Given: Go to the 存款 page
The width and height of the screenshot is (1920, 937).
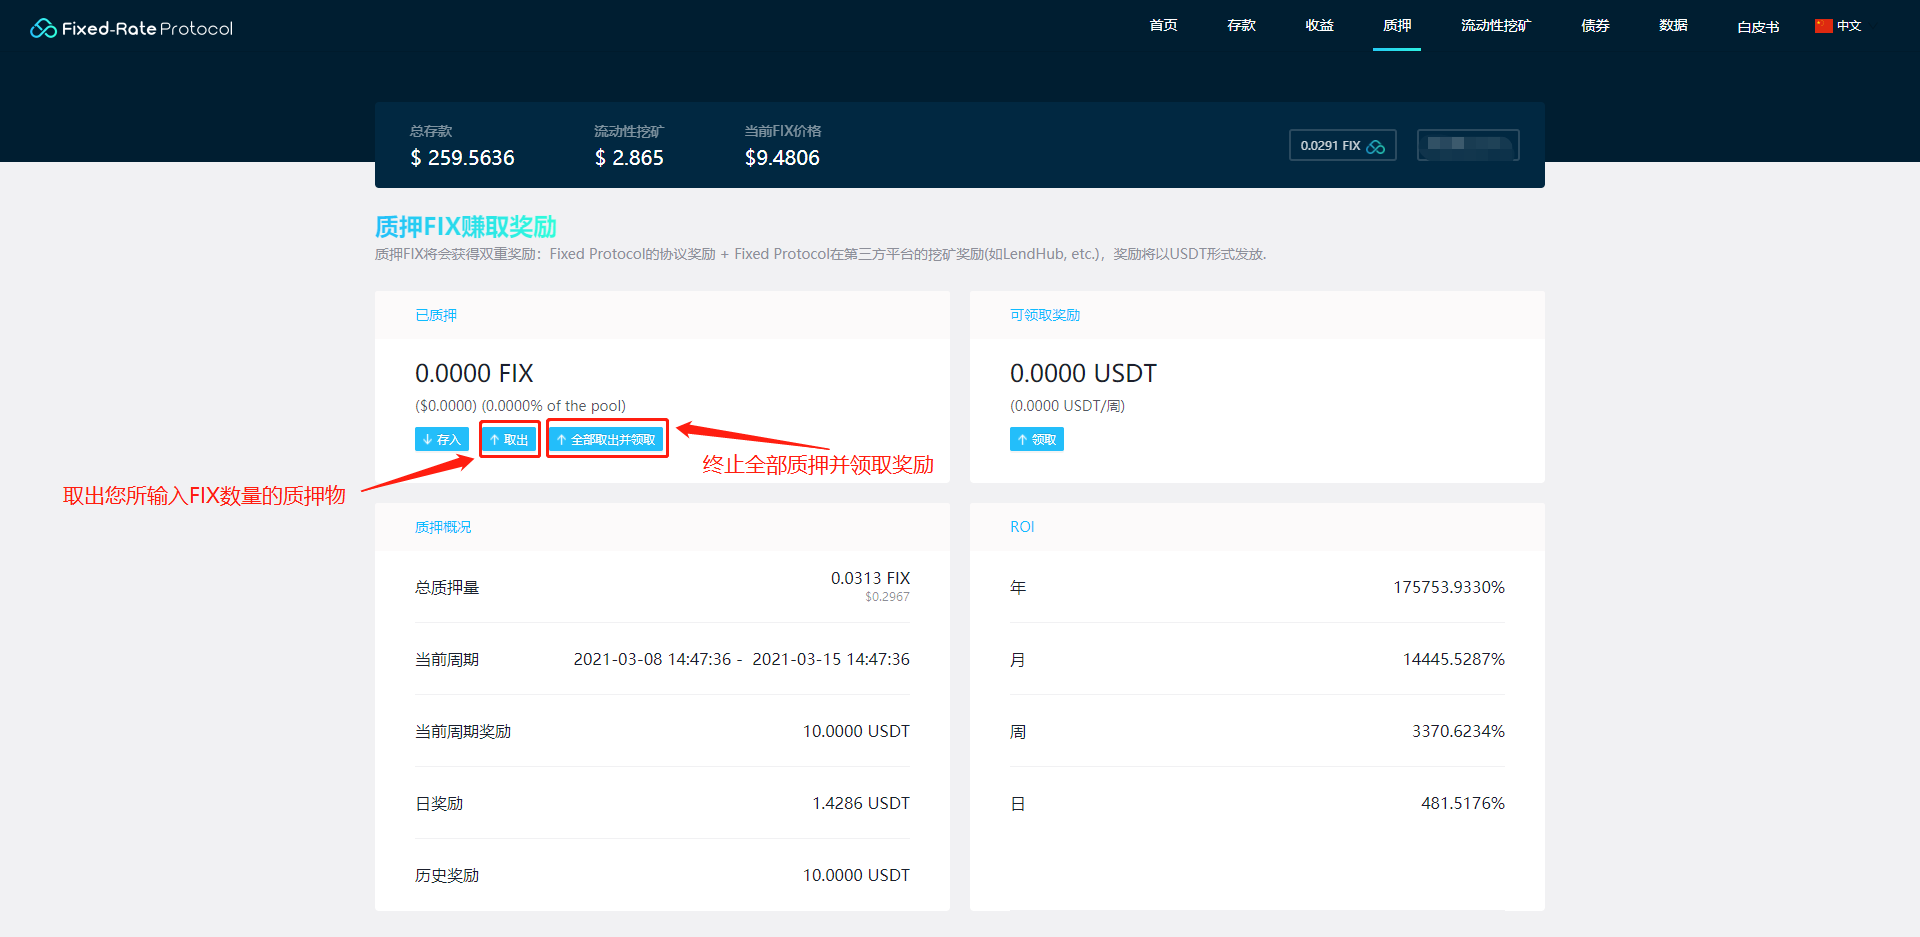Looking at the screenshot, I should coord(1241,26).
